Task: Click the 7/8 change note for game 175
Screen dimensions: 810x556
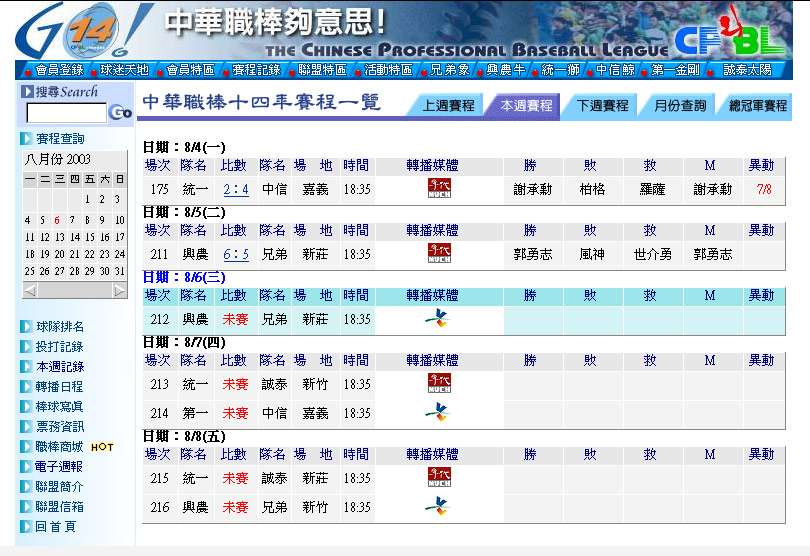Action: pyautogui.click(x=765, y=189)
